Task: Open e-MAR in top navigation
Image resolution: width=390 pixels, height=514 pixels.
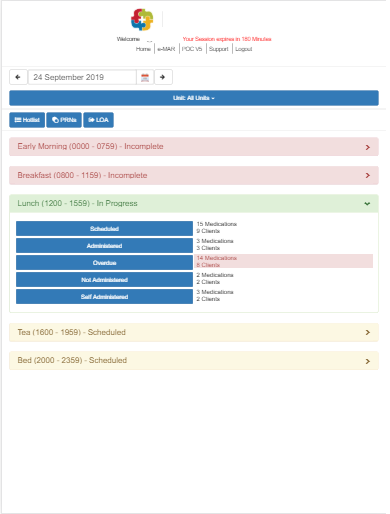Action: (x=166, y=49)
